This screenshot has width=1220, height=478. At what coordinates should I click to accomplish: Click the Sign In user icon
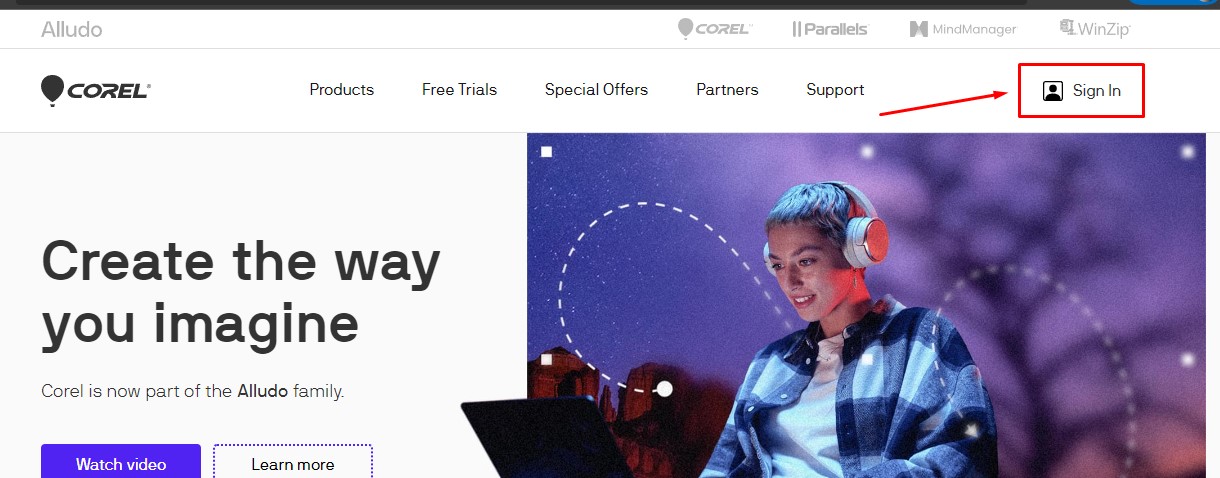1052,91
